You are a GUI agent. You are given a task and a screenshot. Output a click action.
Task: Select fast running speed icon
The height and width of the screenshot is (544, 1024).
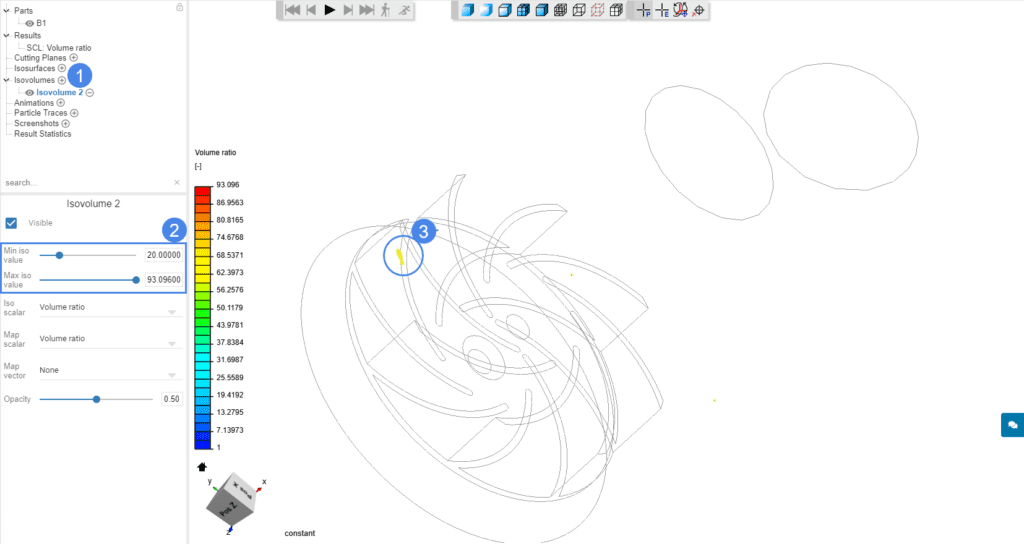point(405,10)
